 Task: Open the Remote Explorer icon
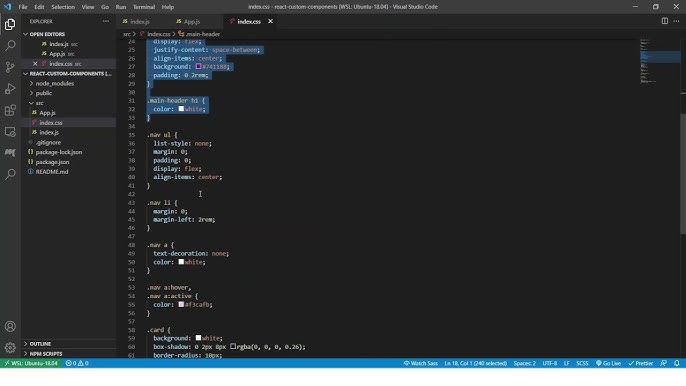click(x=10, y=131)
